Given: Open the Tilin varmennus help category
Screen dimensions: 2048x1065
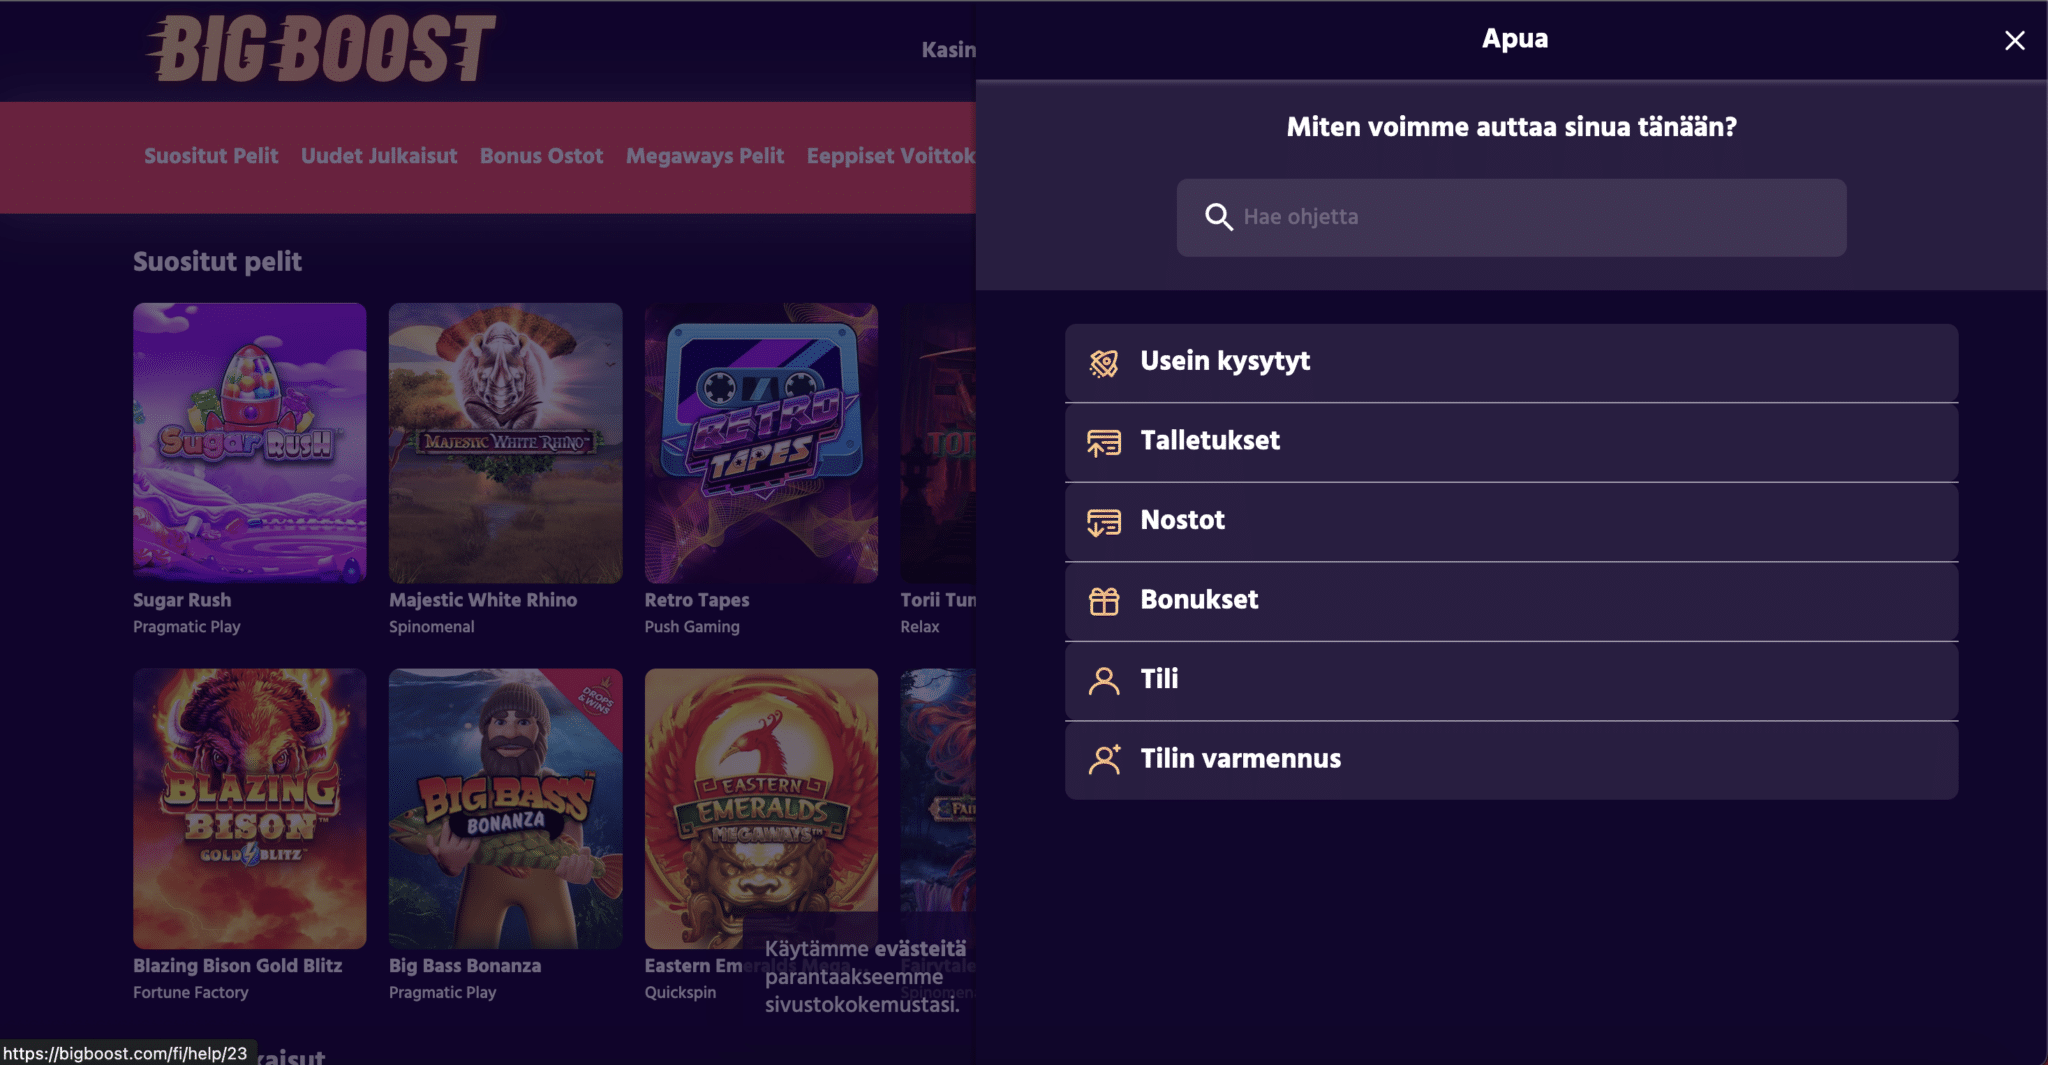Looking at the screenshot, I should tap(1511, 760).
